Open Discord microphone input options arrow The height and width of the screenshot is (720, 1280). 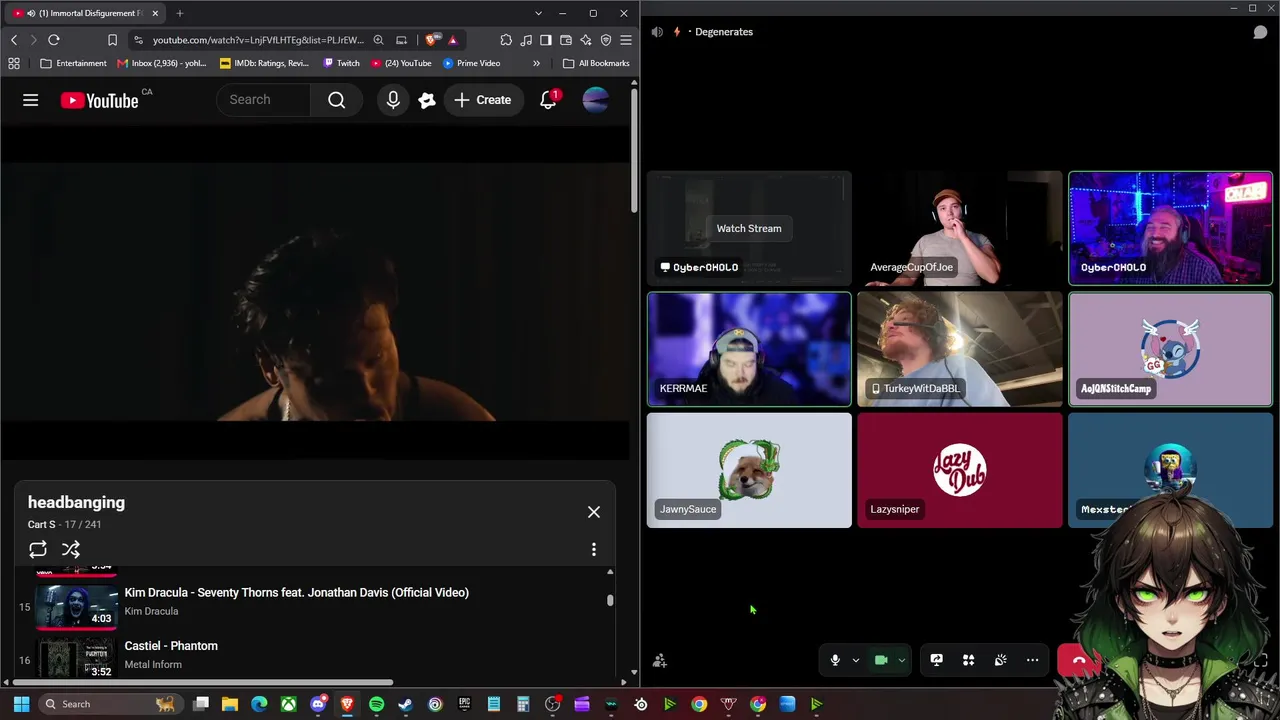[855, 660]
